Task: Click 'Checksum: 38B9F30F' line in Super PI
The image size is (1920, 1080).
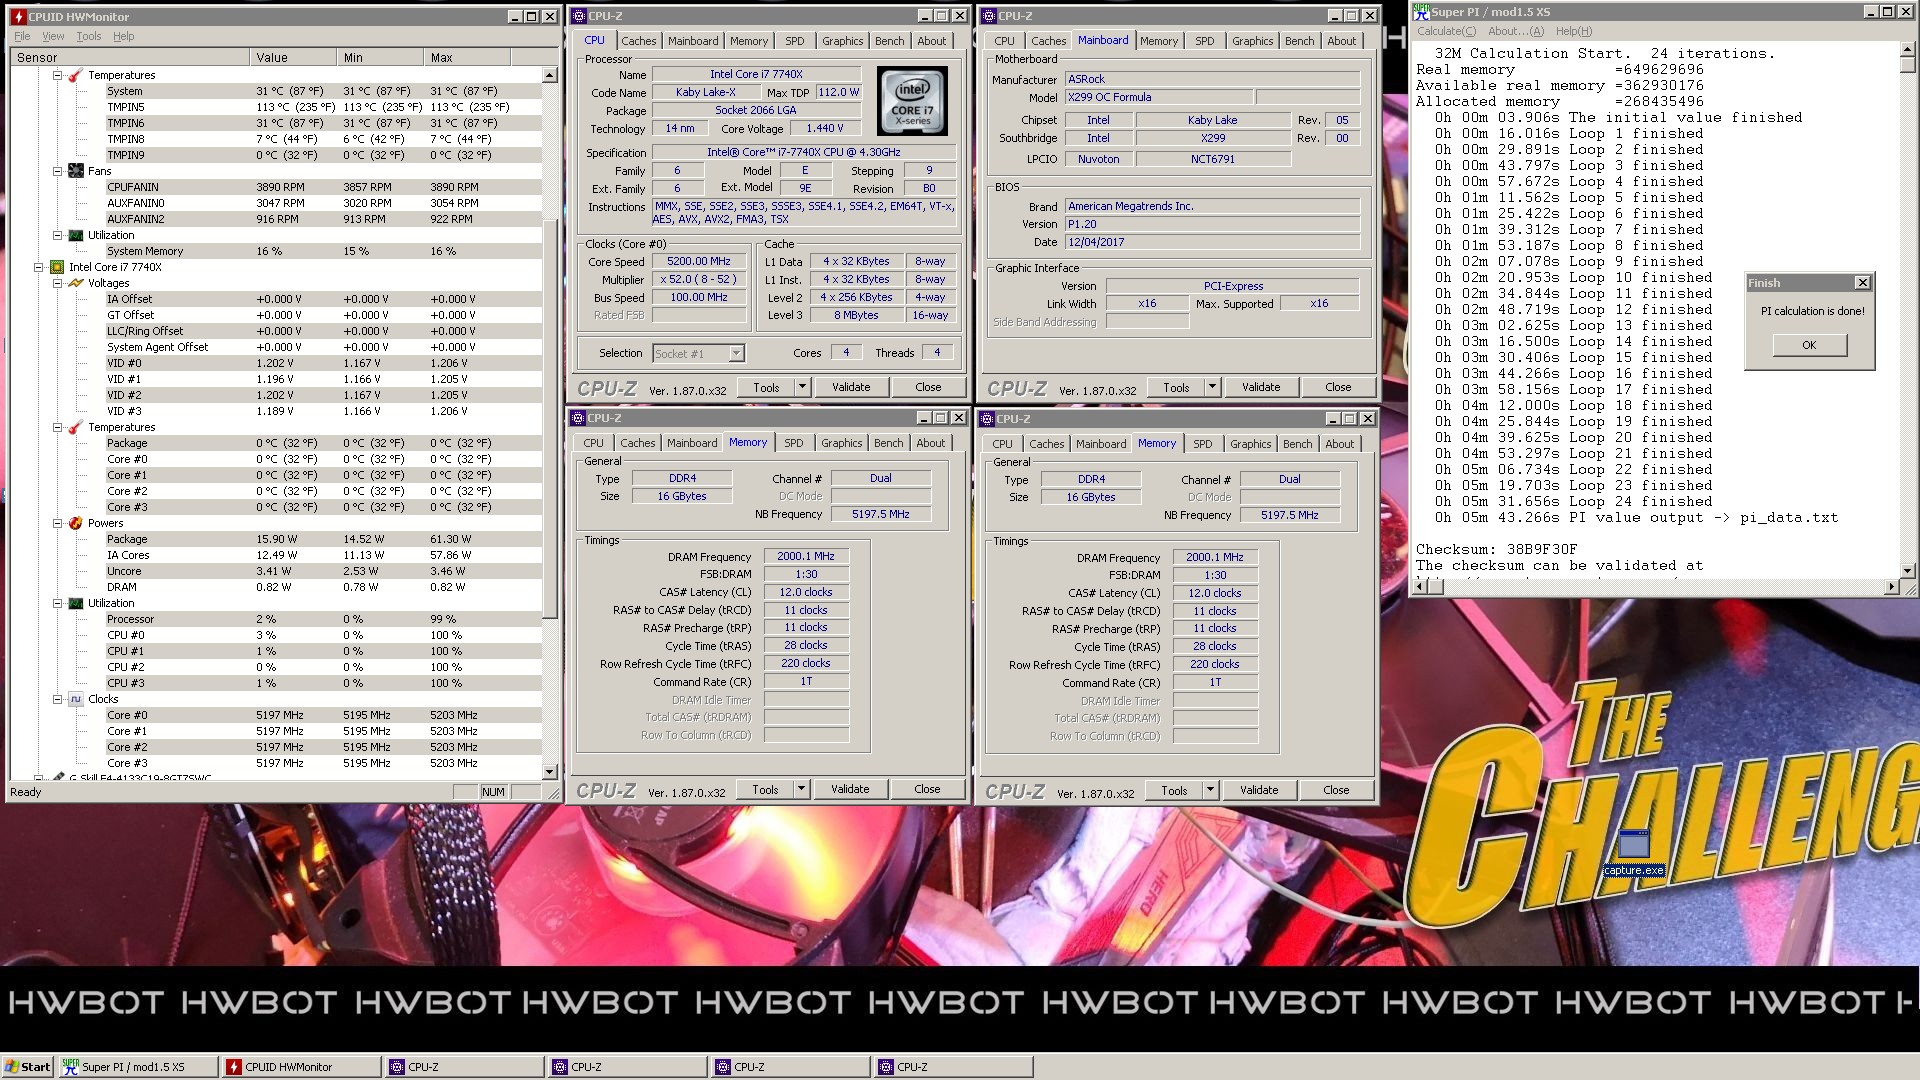Action: point(1496,549)
